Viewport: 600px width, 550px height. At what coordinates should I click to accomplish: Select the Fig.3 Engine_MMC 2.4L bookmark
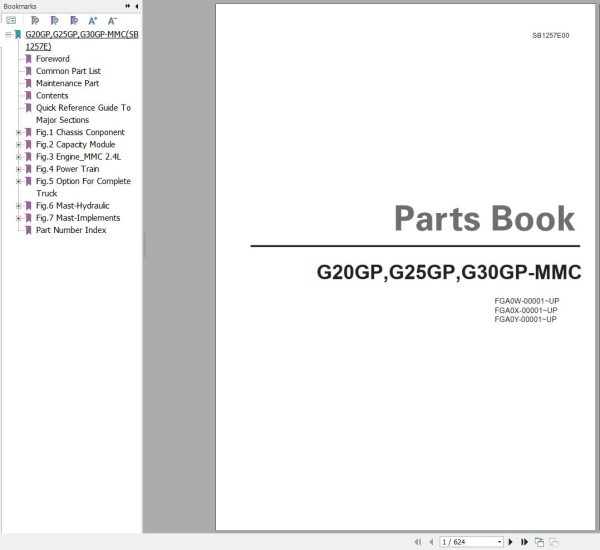point(78,157)
